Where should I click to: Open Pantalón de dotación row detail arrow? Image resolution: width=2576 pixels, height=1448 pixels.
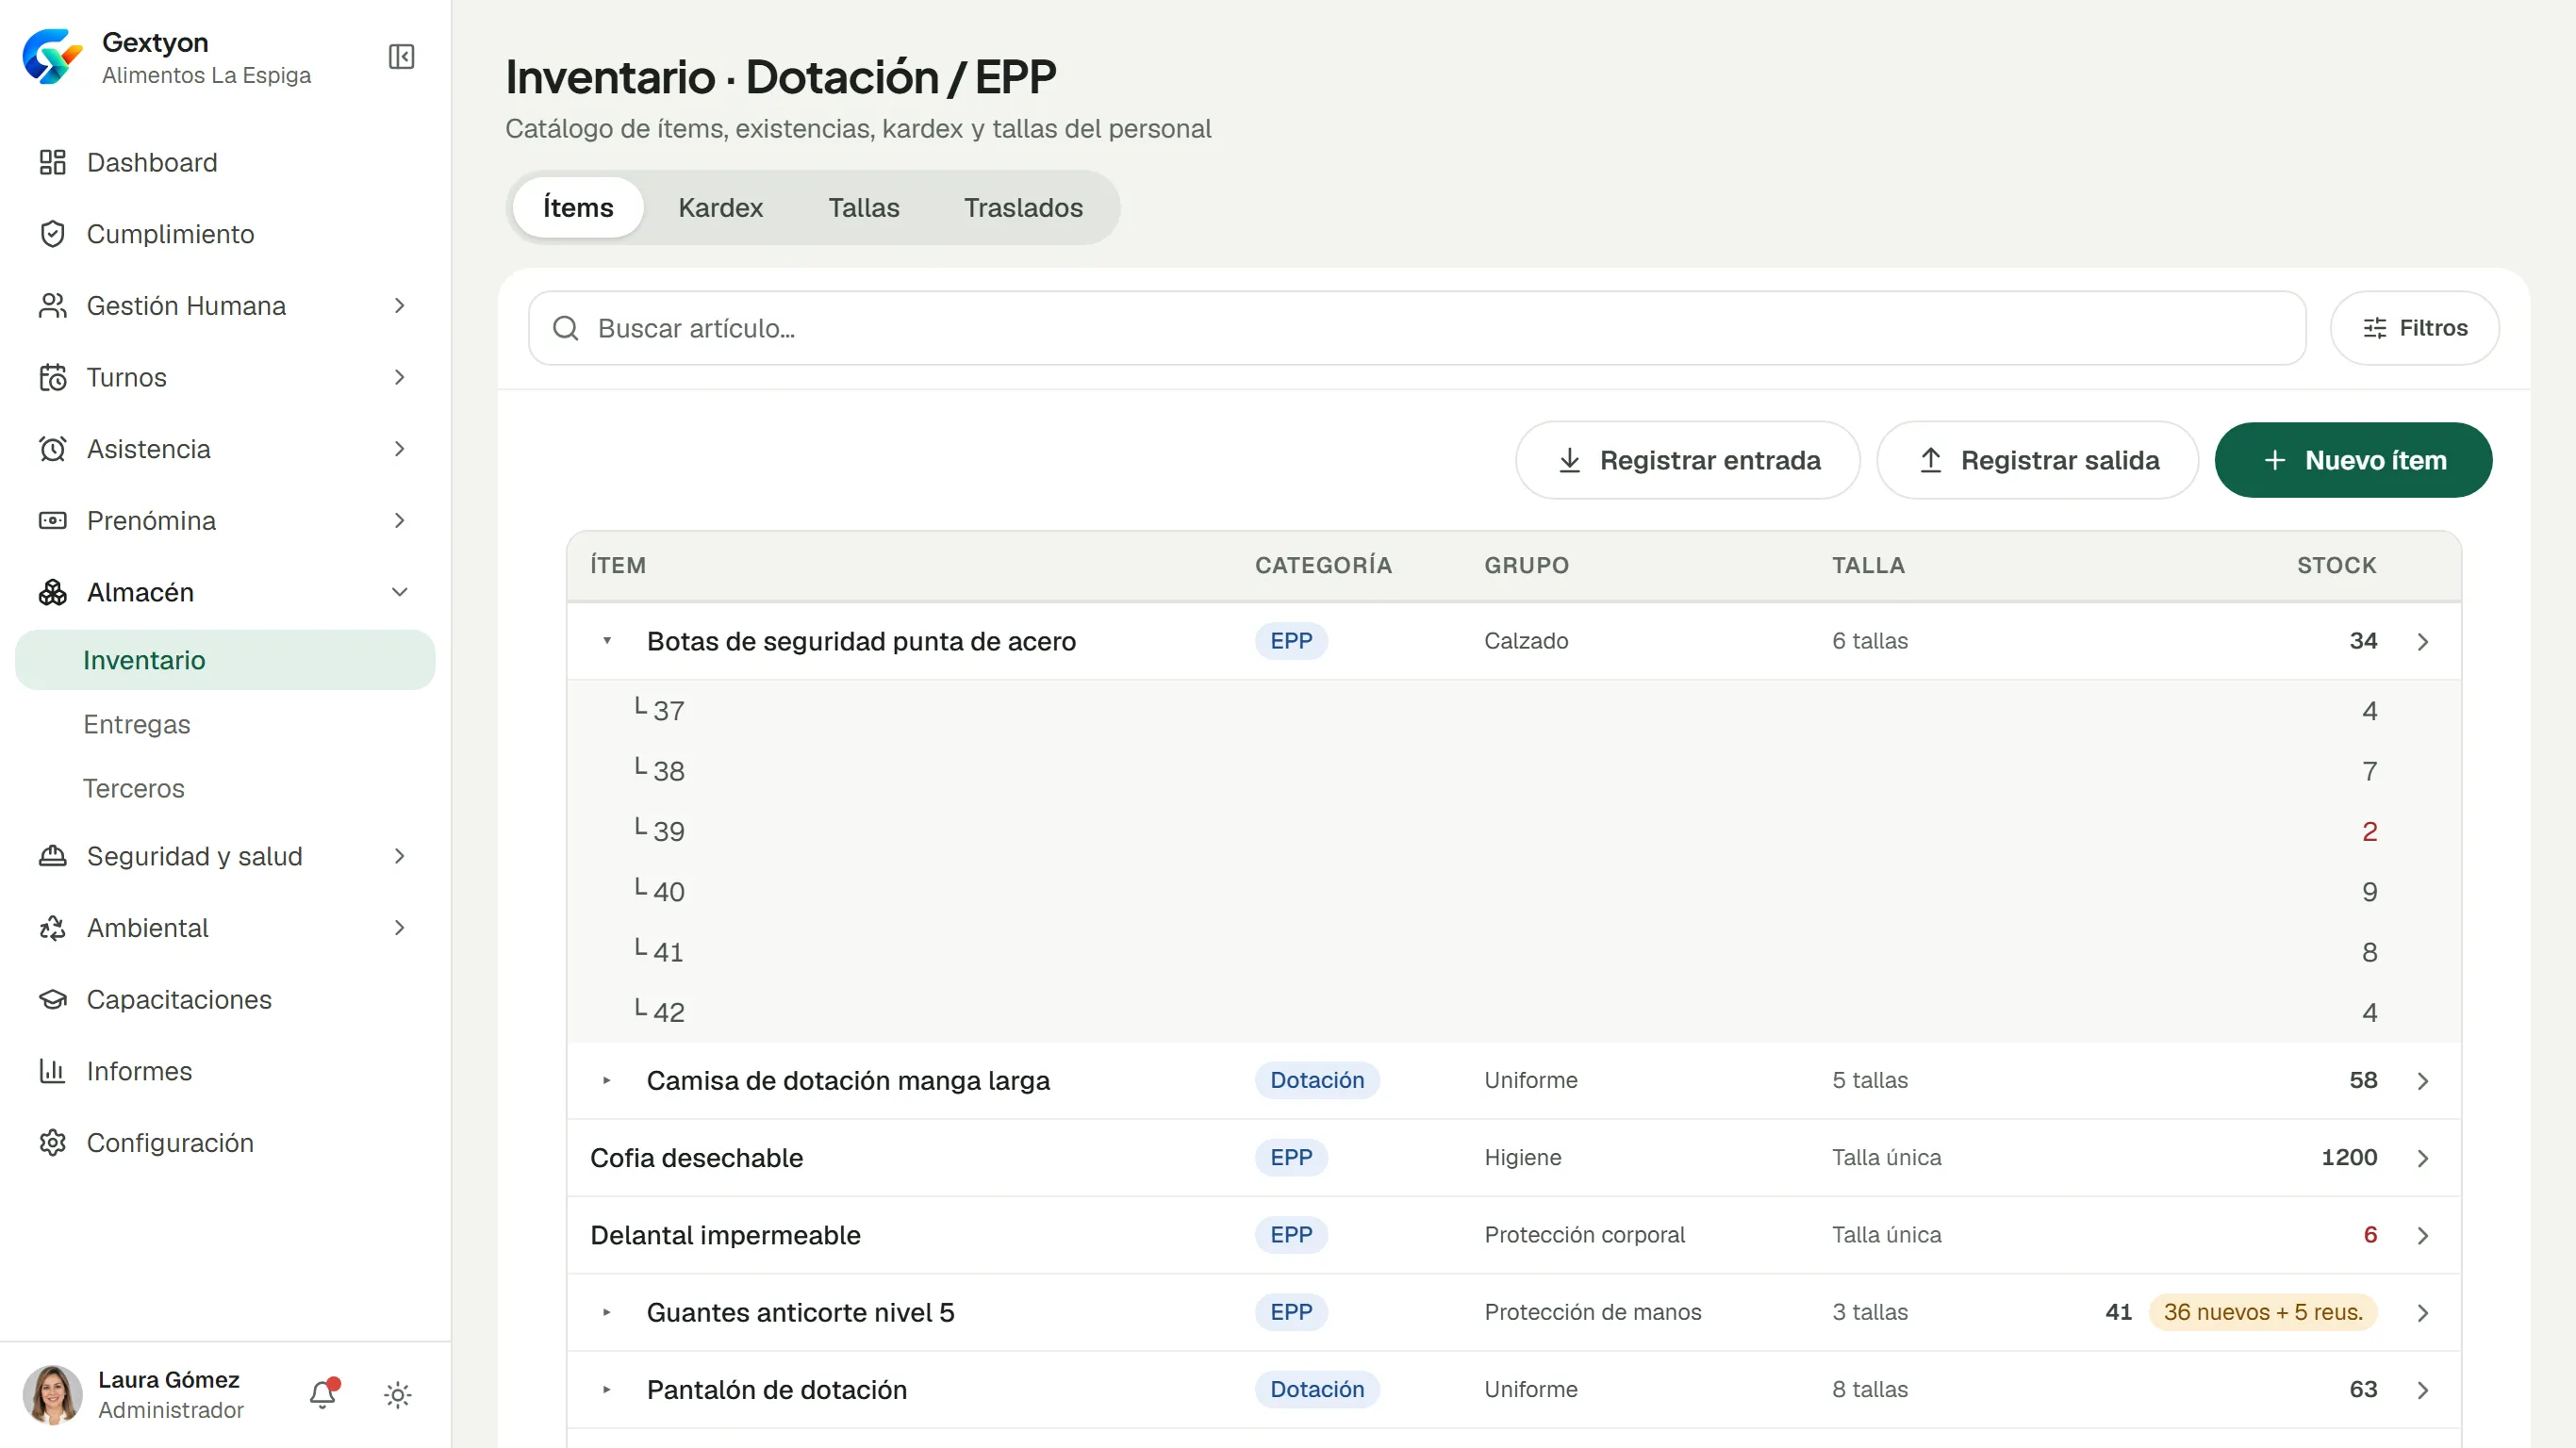click(x=2423, y=1390)
